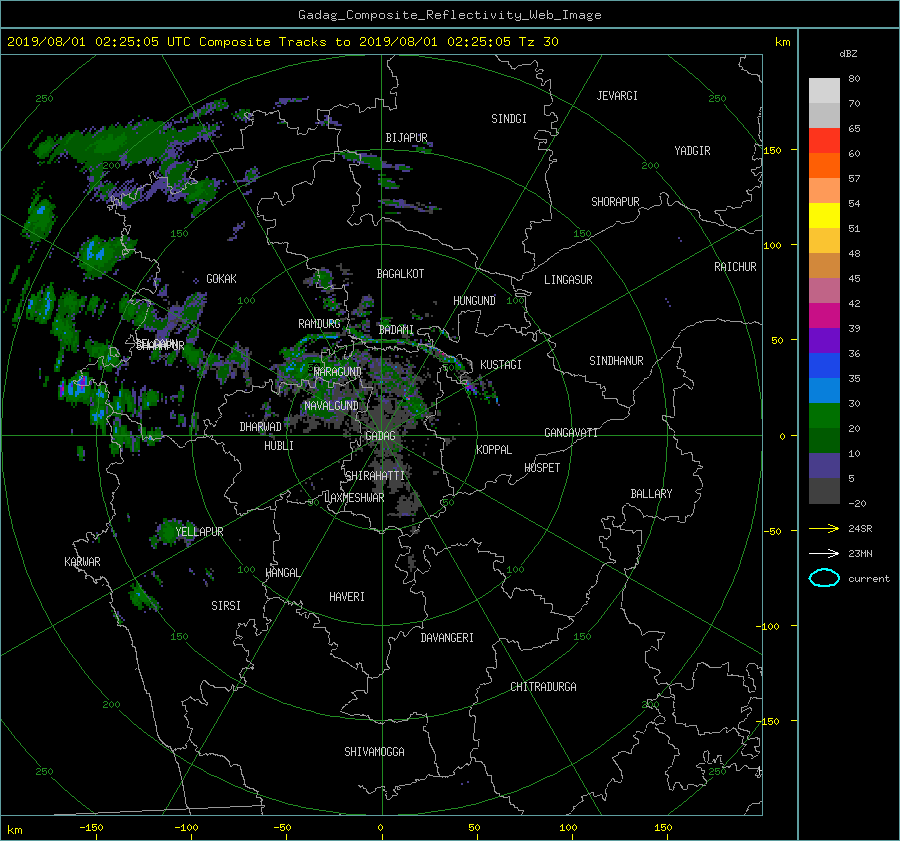Image resolution: width=900 pixels, height=841 pixels.
Task: Click the SHORAPUR town label
Action: click(615, 202)
